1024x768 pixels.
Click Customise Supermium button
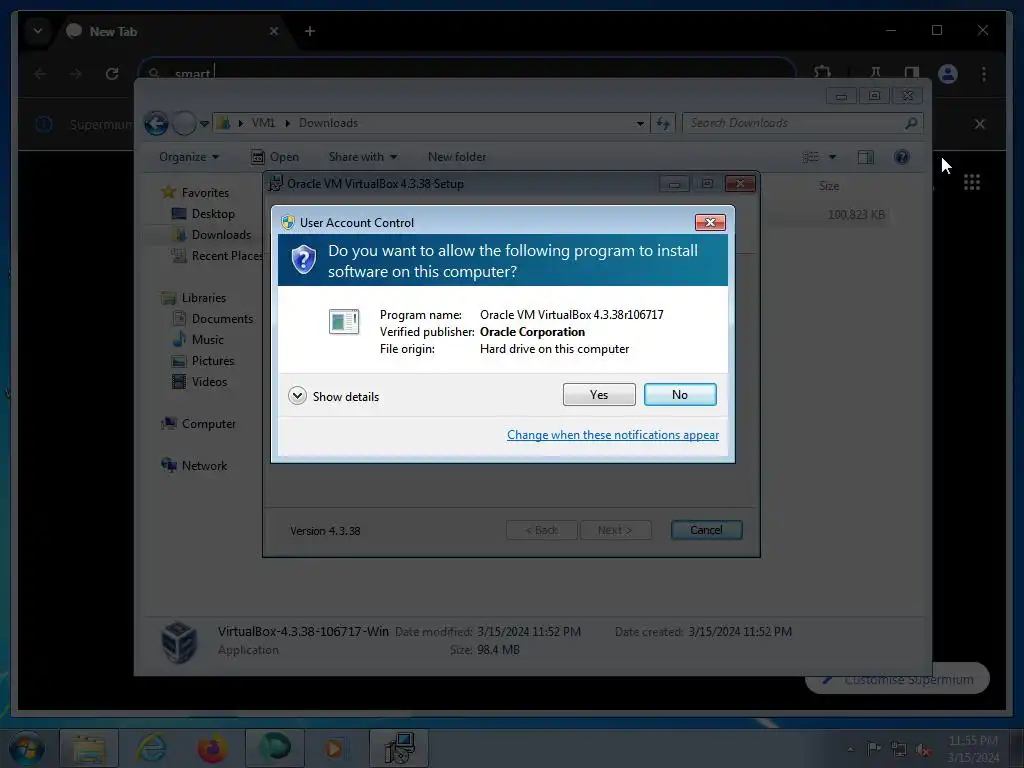[x=897, y=680]
